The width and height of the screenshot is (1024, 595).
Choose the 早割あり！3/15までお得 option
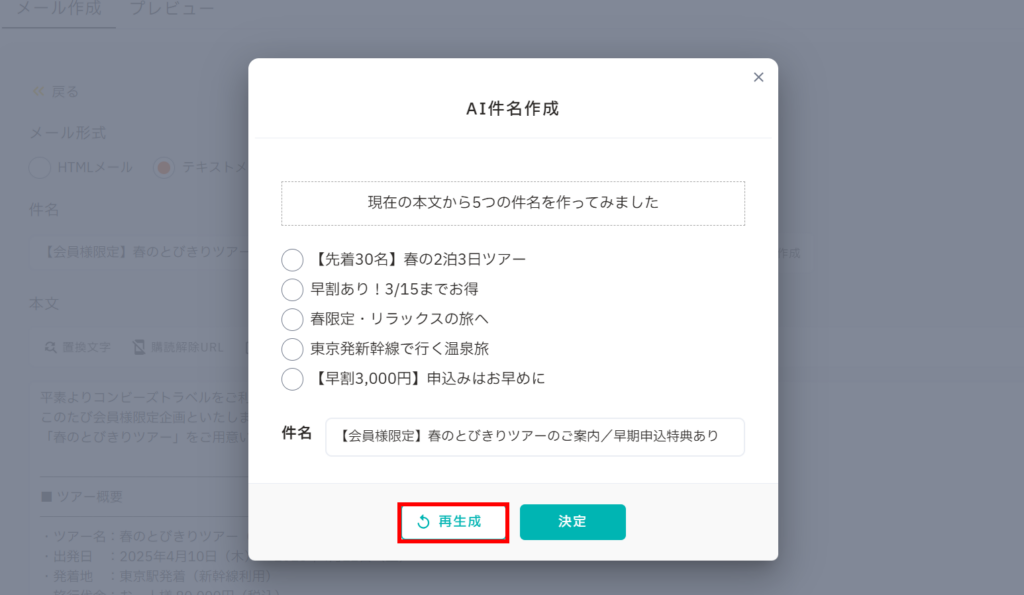coord(292,290)
